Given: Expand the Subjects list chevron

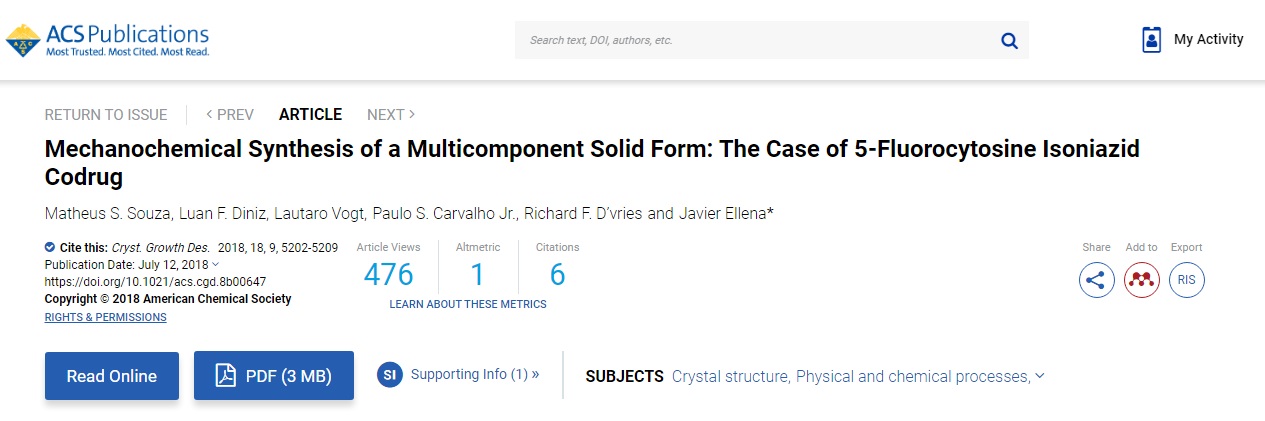Looking at the screenshot, I should coord(1040,376).
